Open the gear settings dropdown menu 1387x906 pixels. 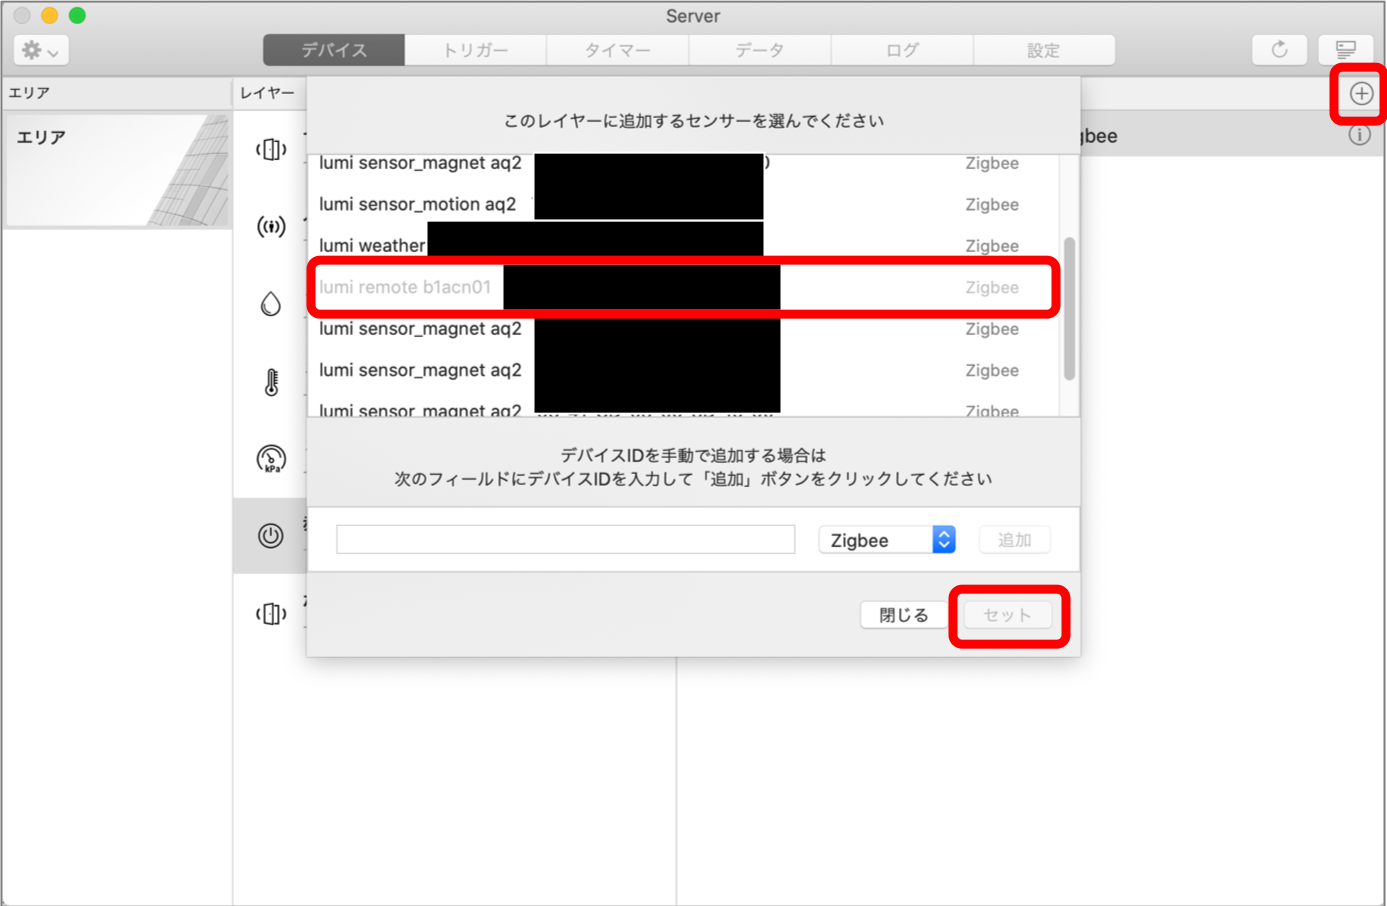click(41, 50)
